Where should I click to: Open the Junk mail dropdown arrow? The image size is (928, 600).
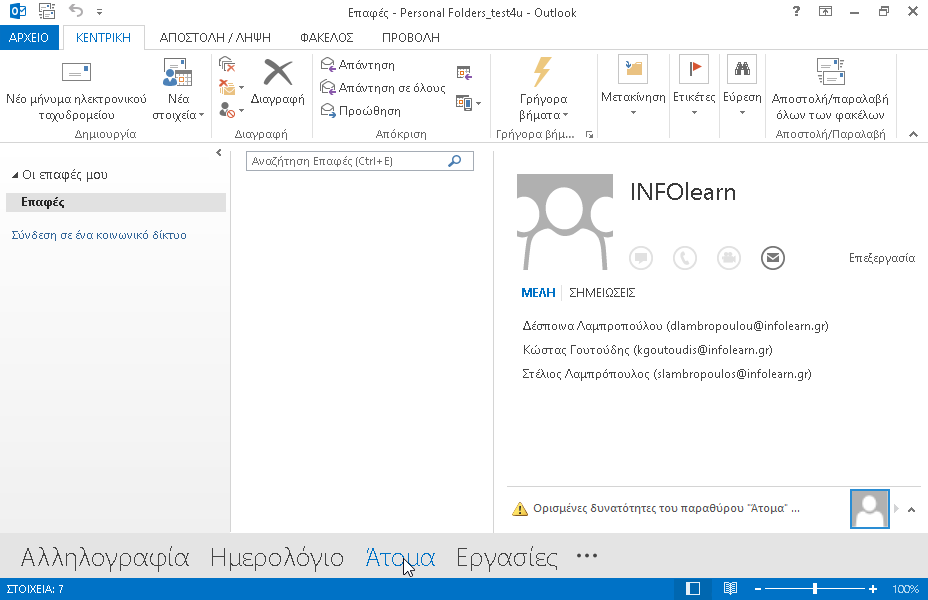click(x=241, y=111)
